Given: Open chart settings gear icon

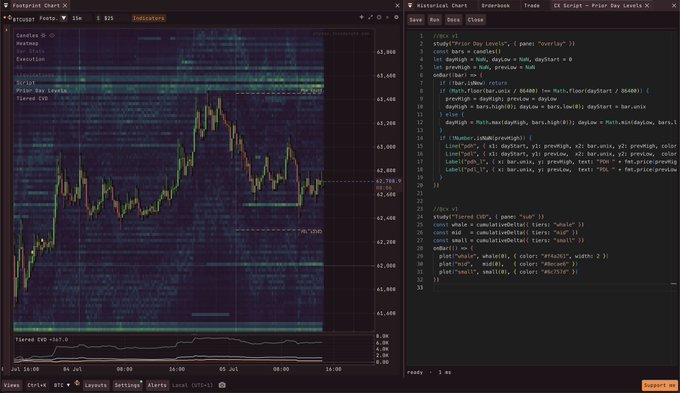Looking at the screenshot, I should (396, 17).
